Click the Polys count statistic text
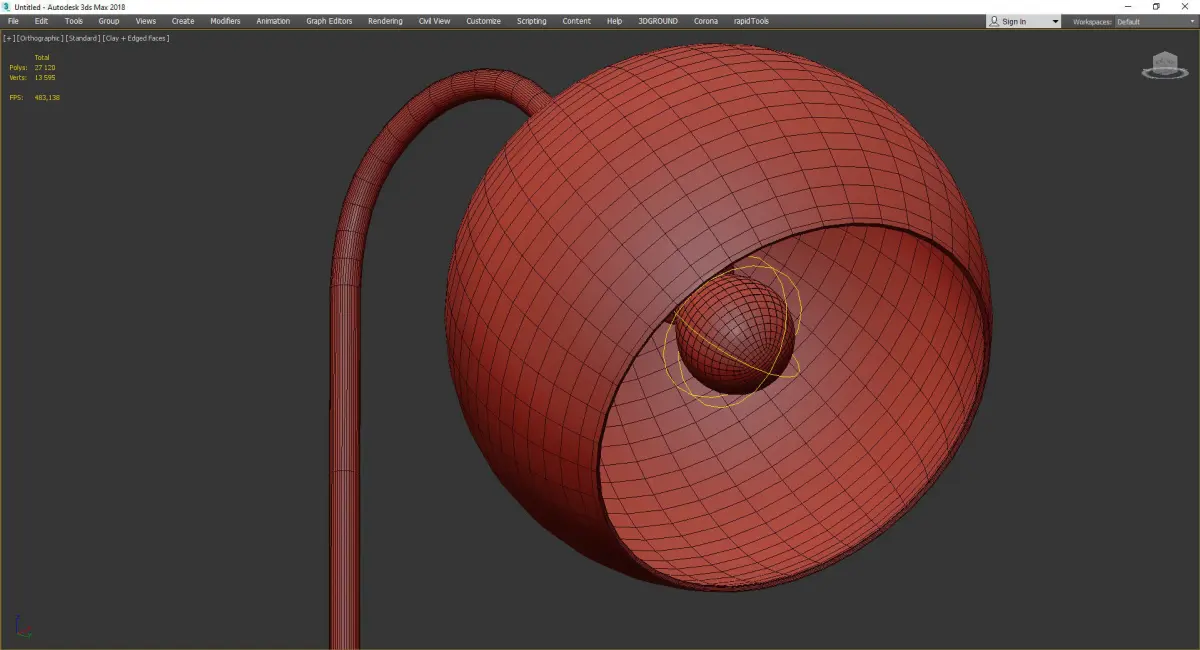Viewport: 1200px width, 650px height. point(32,67)
